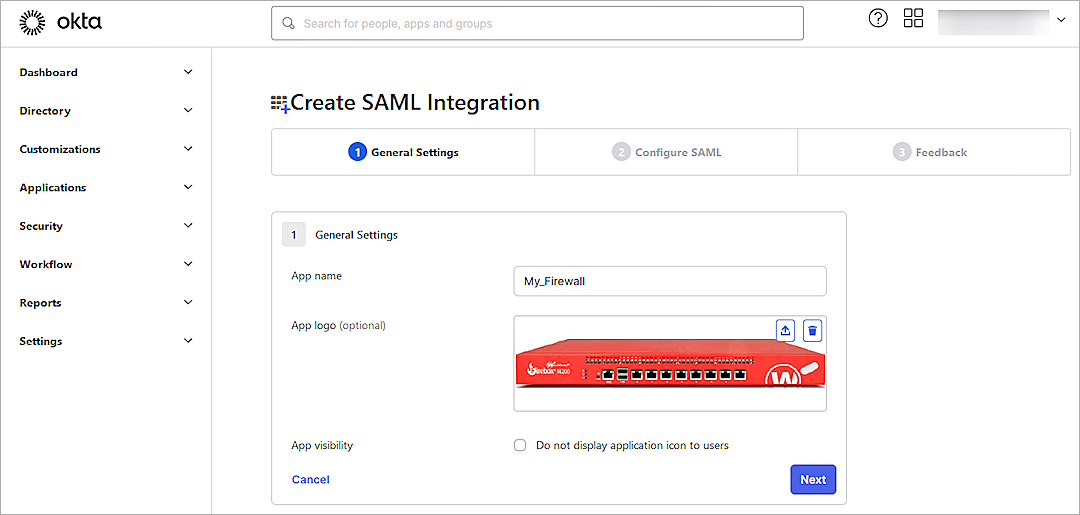Click the section number 1 box

(293, 235)
